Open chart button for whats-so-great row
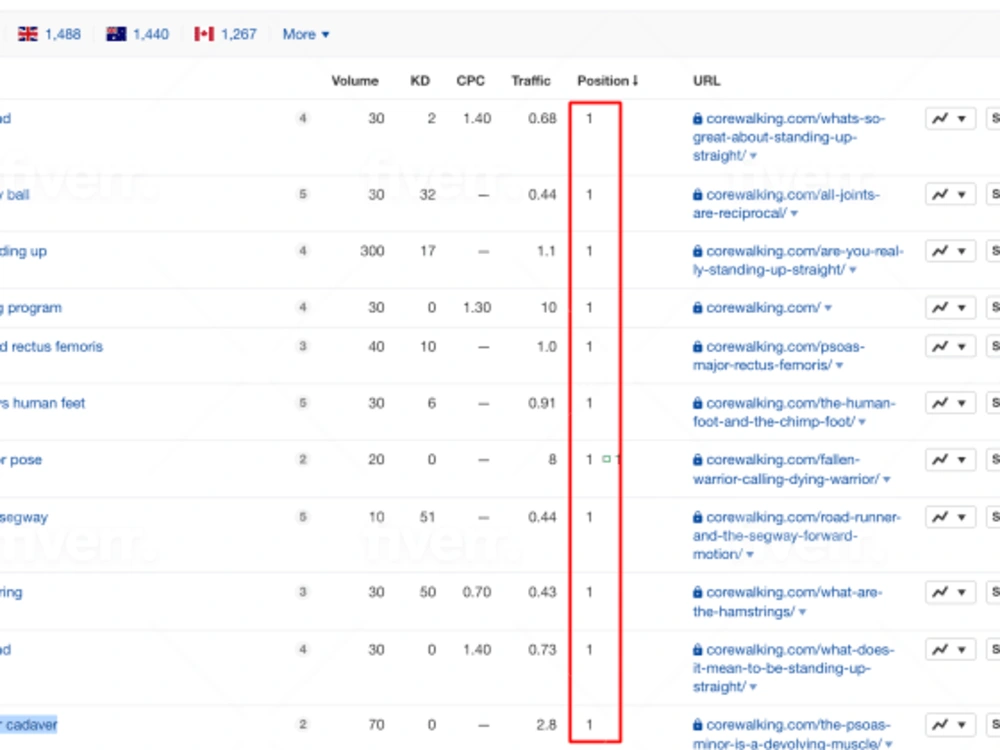The image size is (1000, 750). [950, 119]
